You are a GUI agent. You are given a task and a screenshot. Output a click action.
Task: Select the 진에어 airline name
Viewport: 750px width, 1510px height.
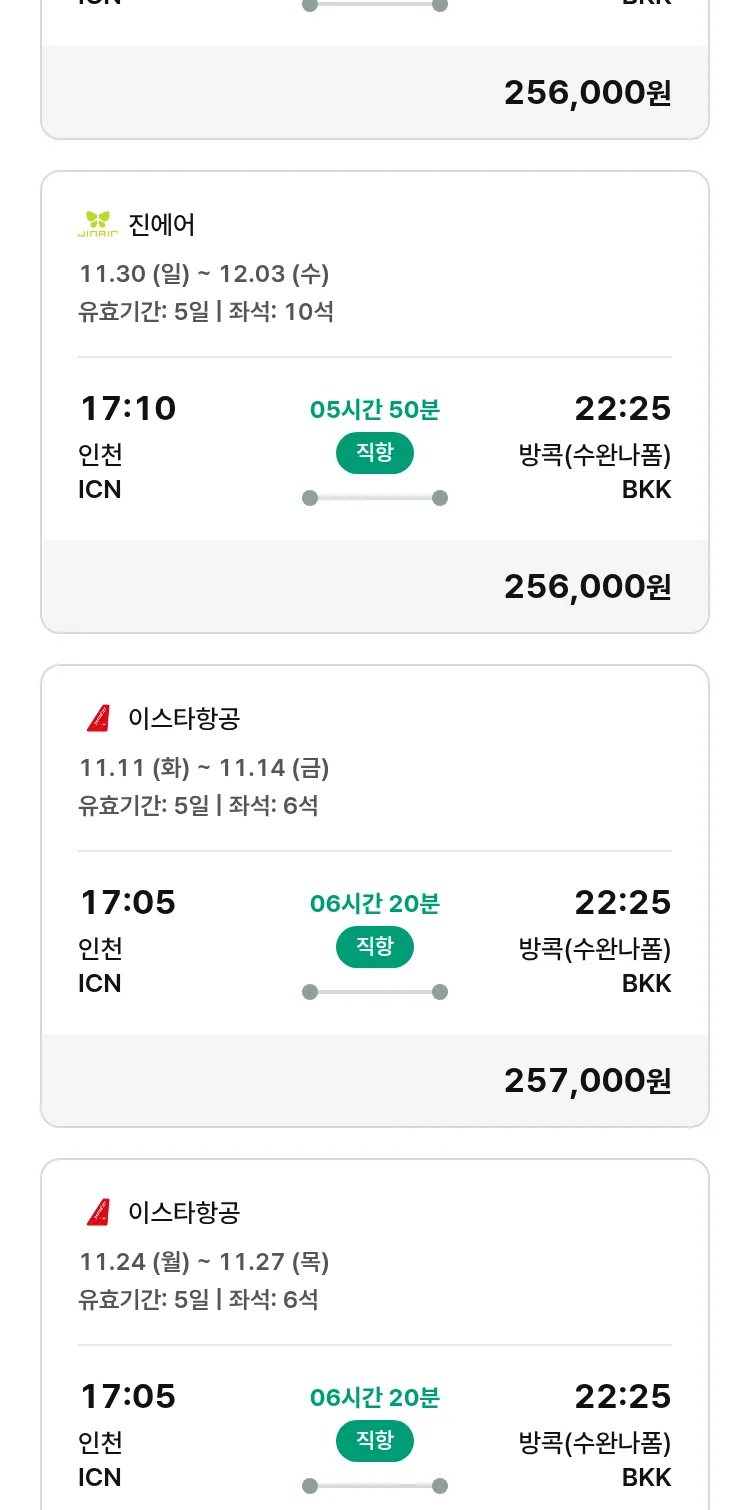162,224
